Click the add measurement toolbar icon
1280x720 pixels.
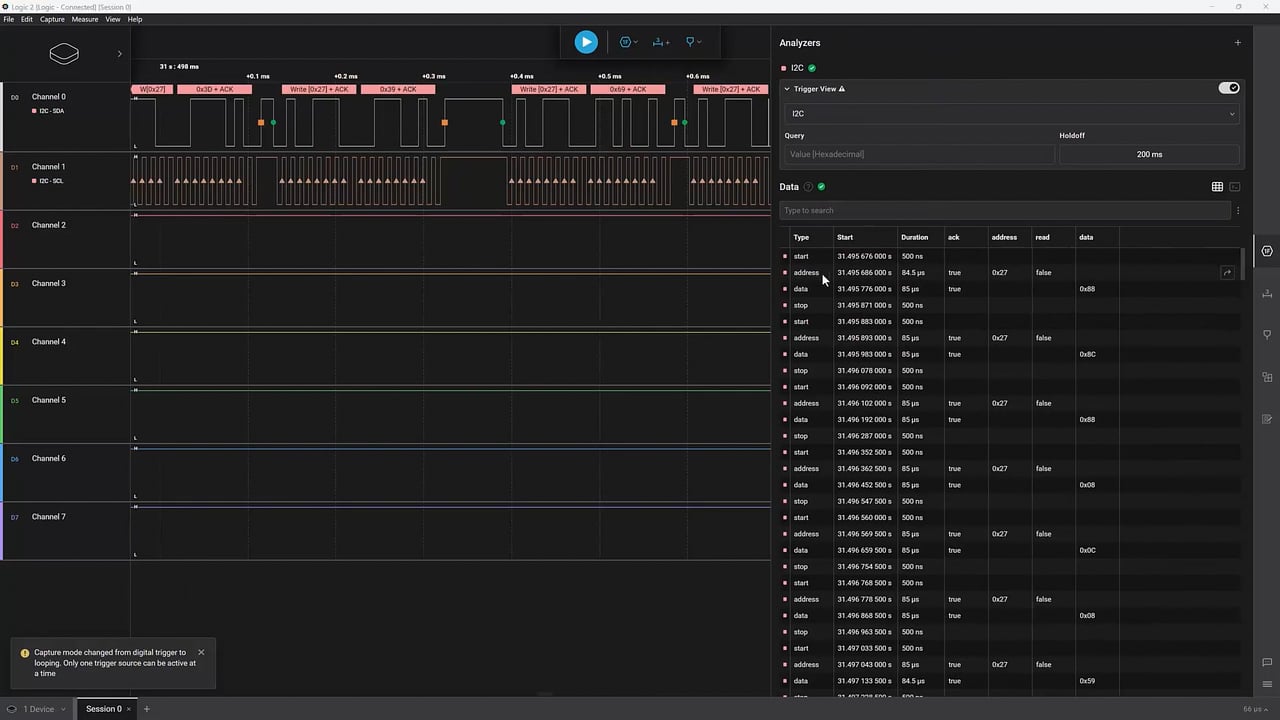point(661,42)
